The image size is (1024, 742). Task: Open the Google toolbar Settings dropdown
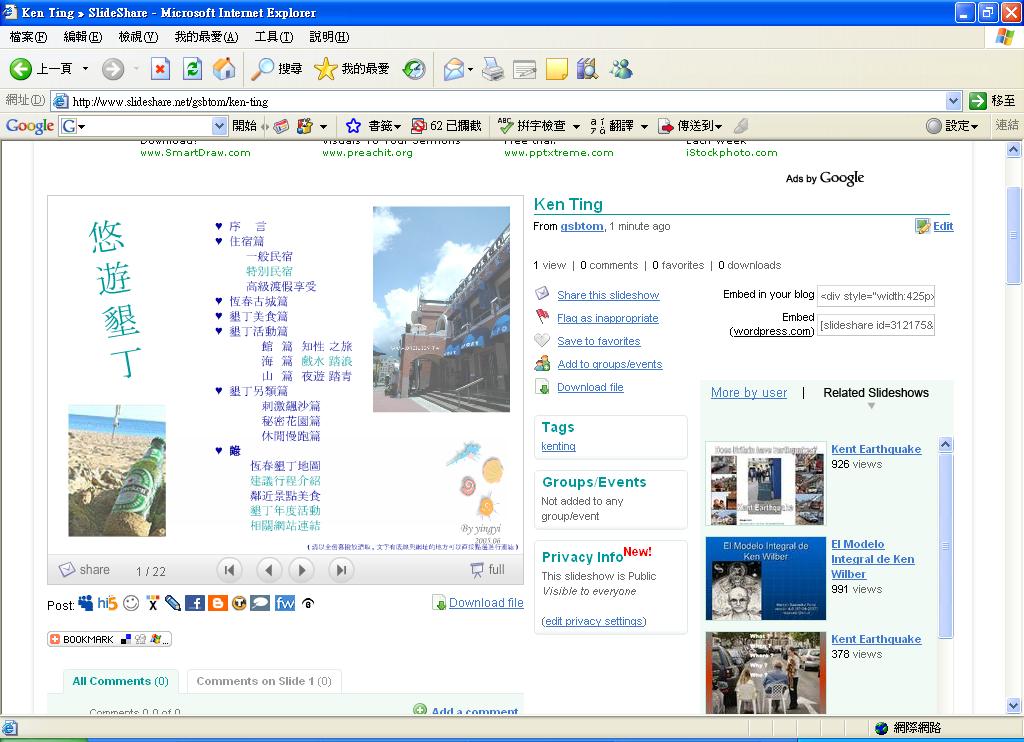pyautogui.click(x=974, y=126)
